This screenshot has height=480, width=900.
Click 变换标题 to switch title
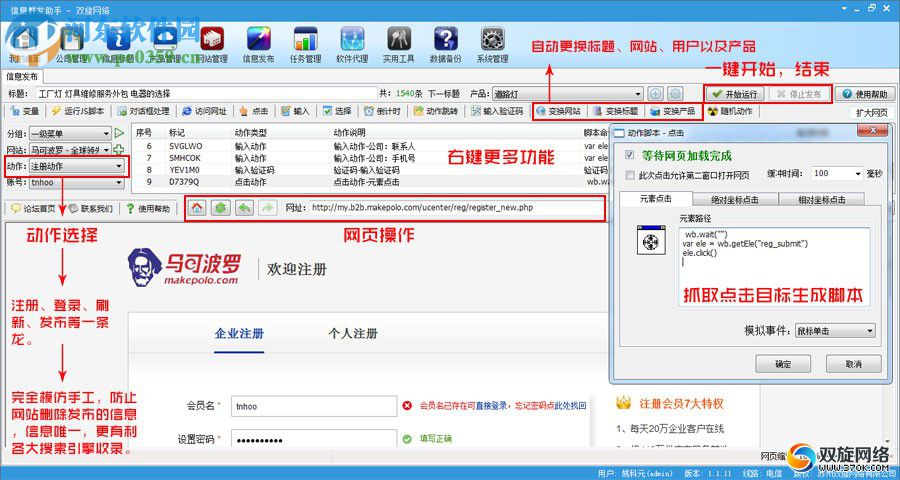[x=616, y=111]
